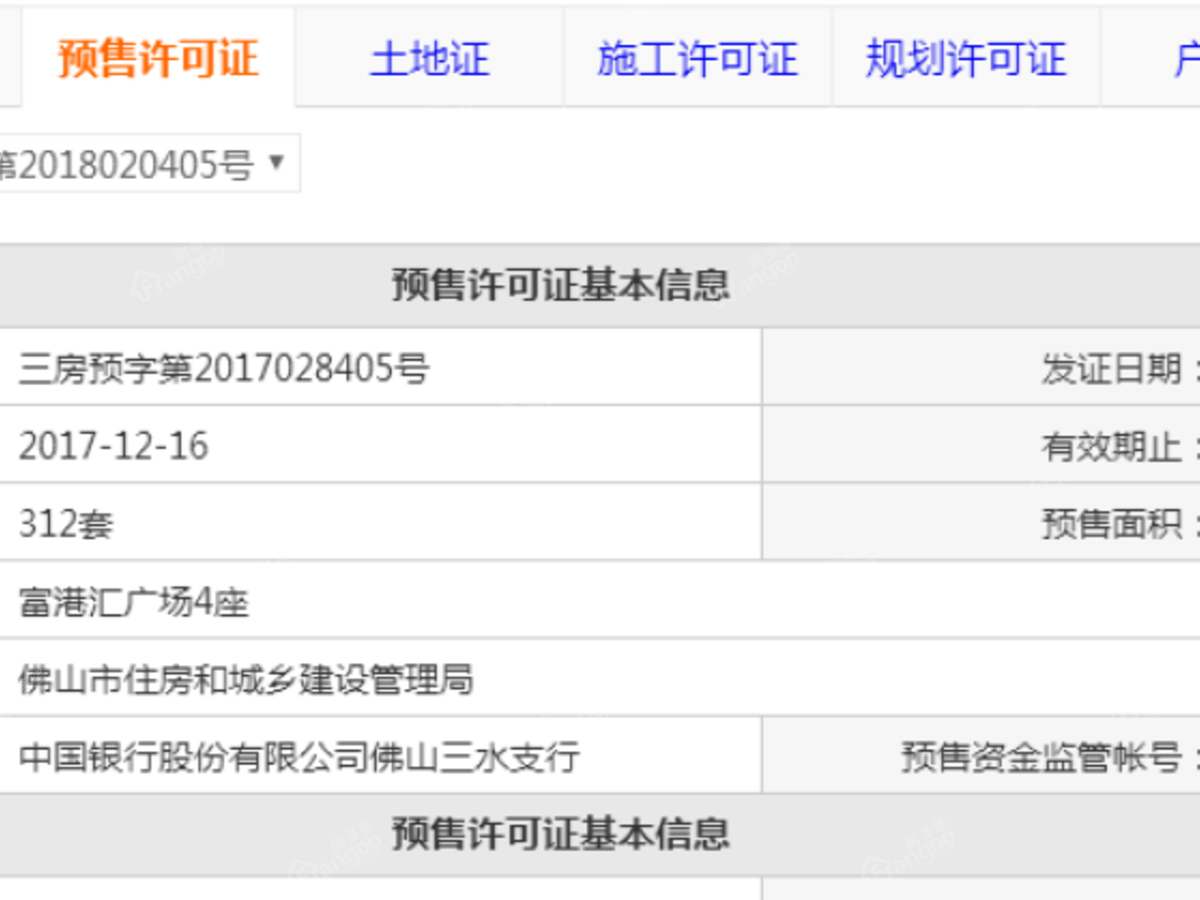The height and width of the screenshot is (900, 1200).
Task: Click 中国银行股份有限公司佛山三水支行 bank cell
Action: 298,757
